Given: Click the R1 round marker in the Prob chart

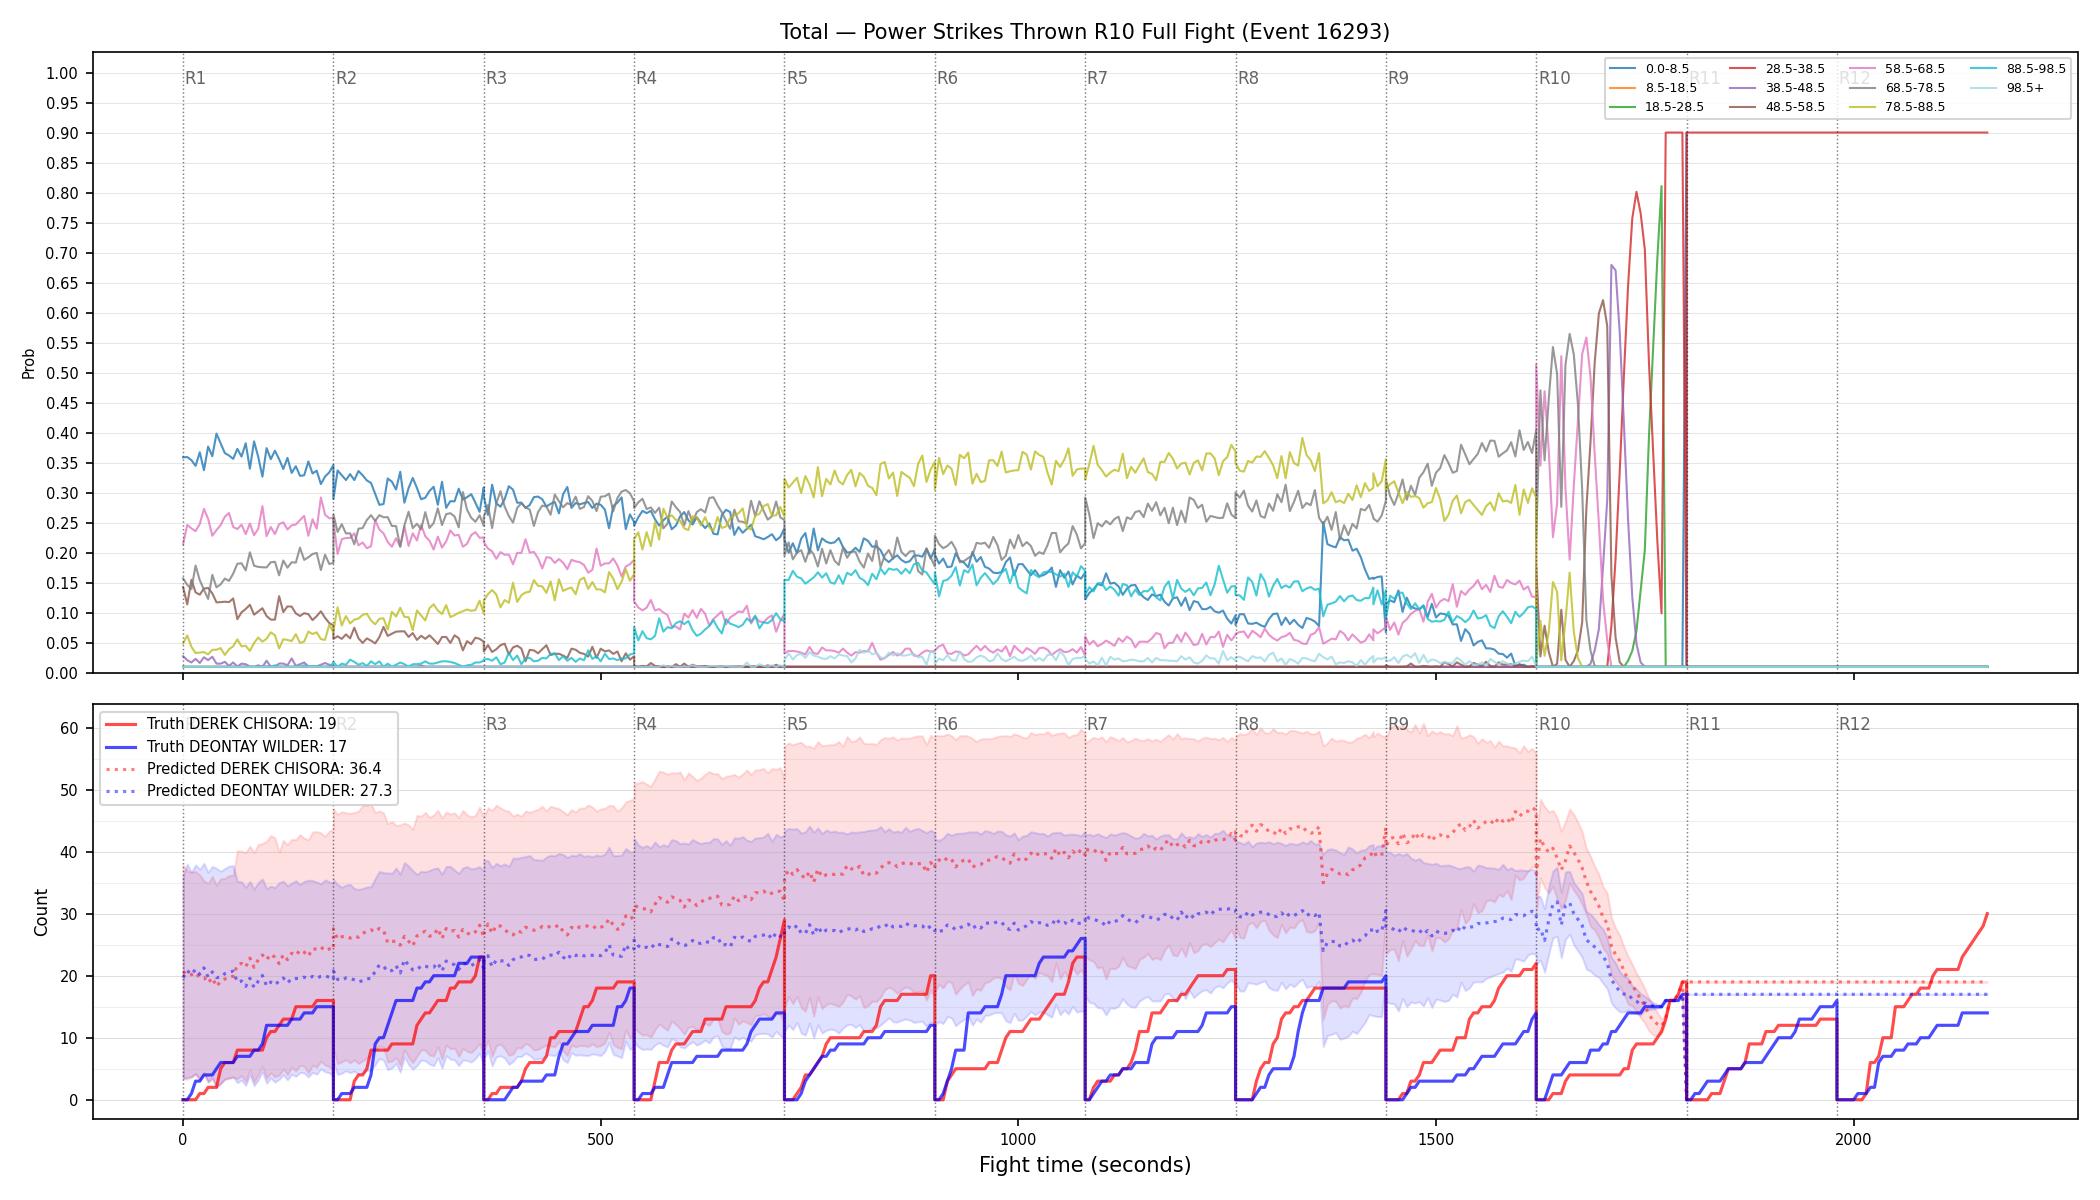Looking at the screenshot, I should [x=195, y=78].
